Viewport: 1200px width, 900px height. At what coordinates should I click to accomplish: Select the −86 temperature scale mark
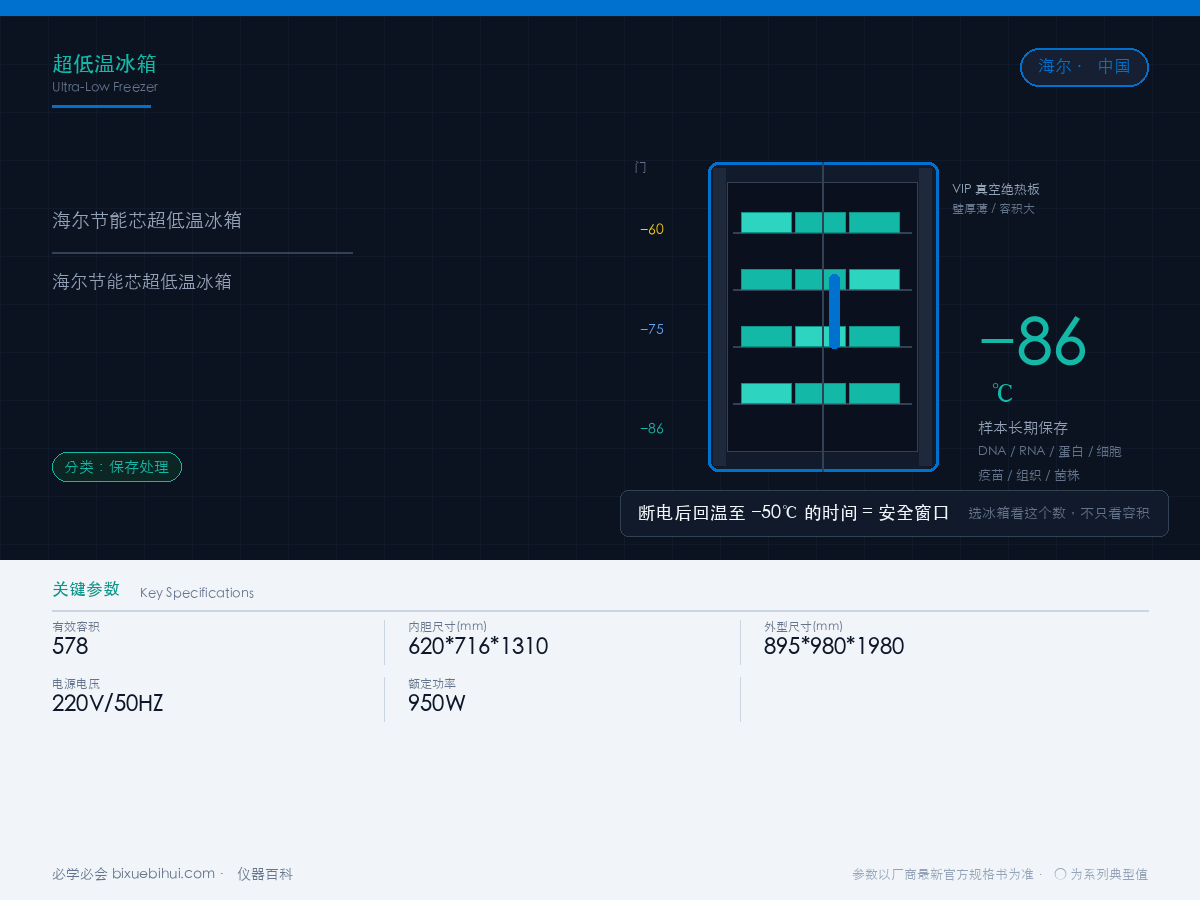click(x=652, y=428)
